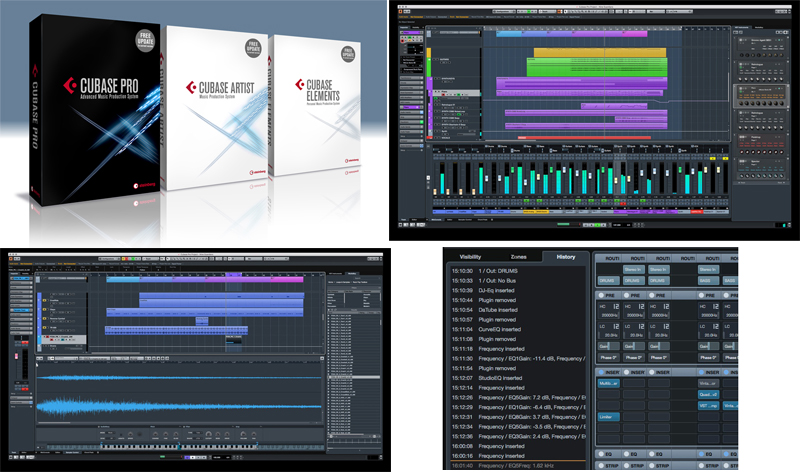Toggle EQ on the channel with Quad insert
Image resolution: width=800 pixels, height=476 pixels.
pos(702,454)
